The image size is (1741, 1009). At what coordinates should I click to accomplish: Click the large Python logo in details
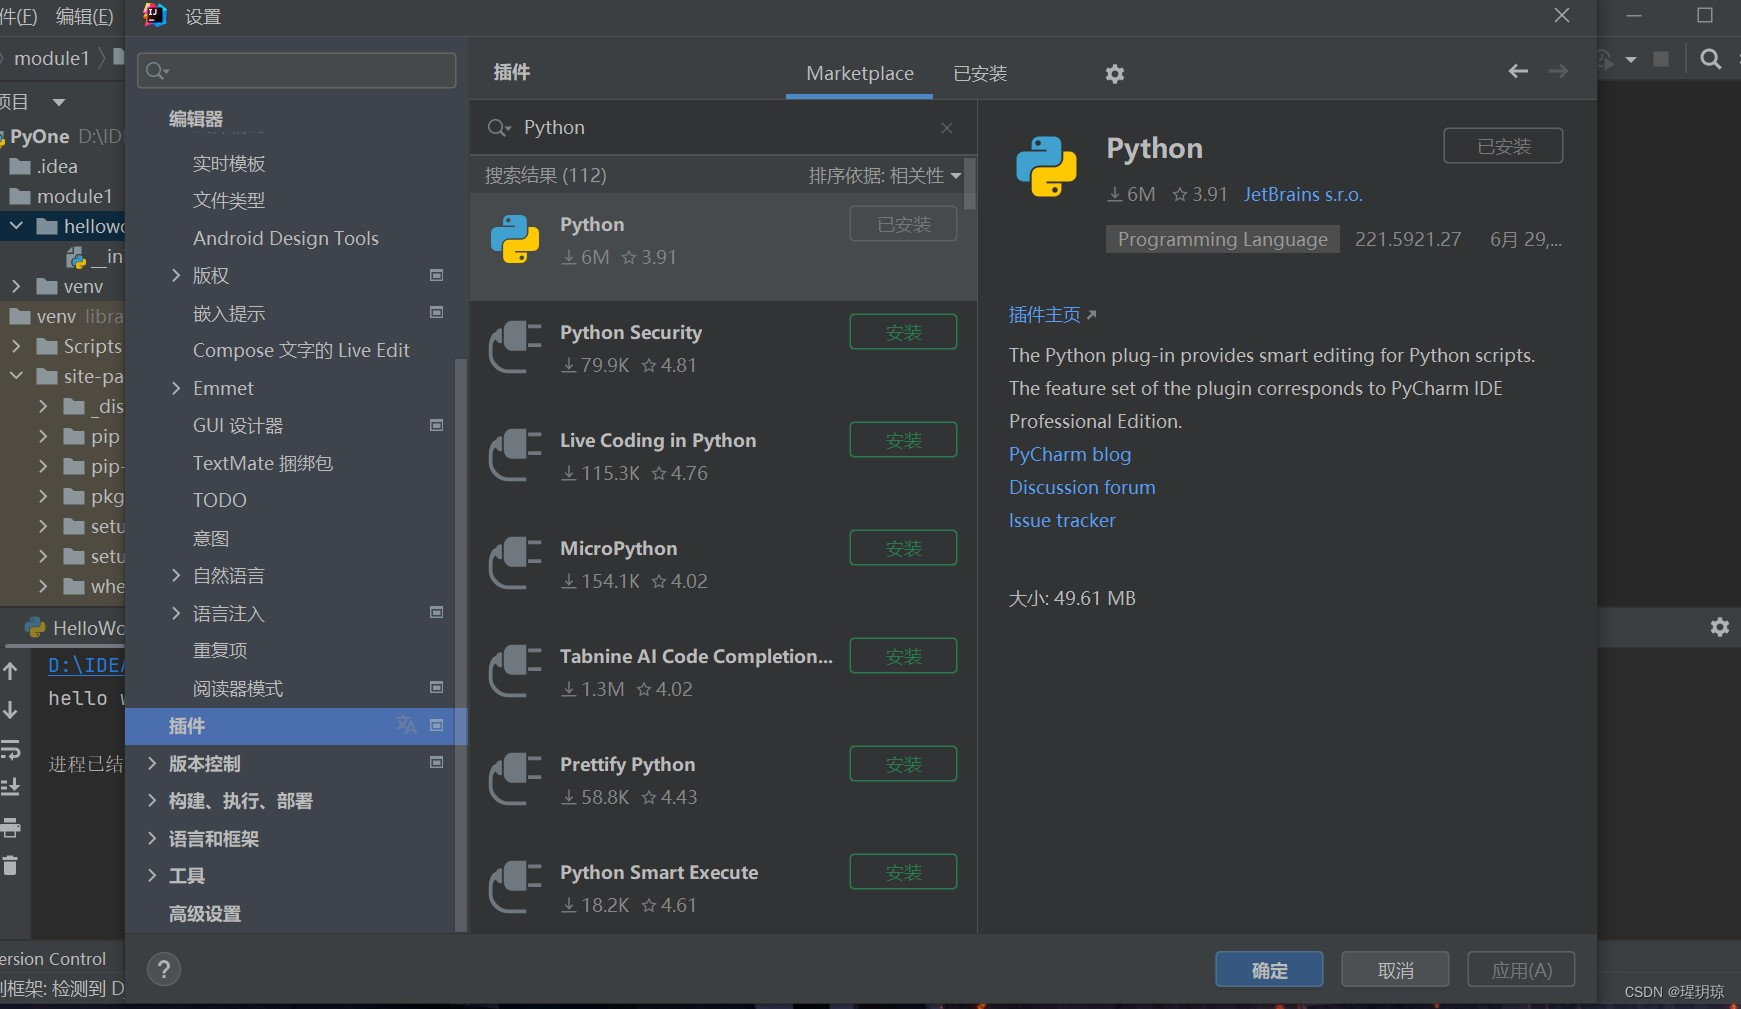coord(1046,166)
